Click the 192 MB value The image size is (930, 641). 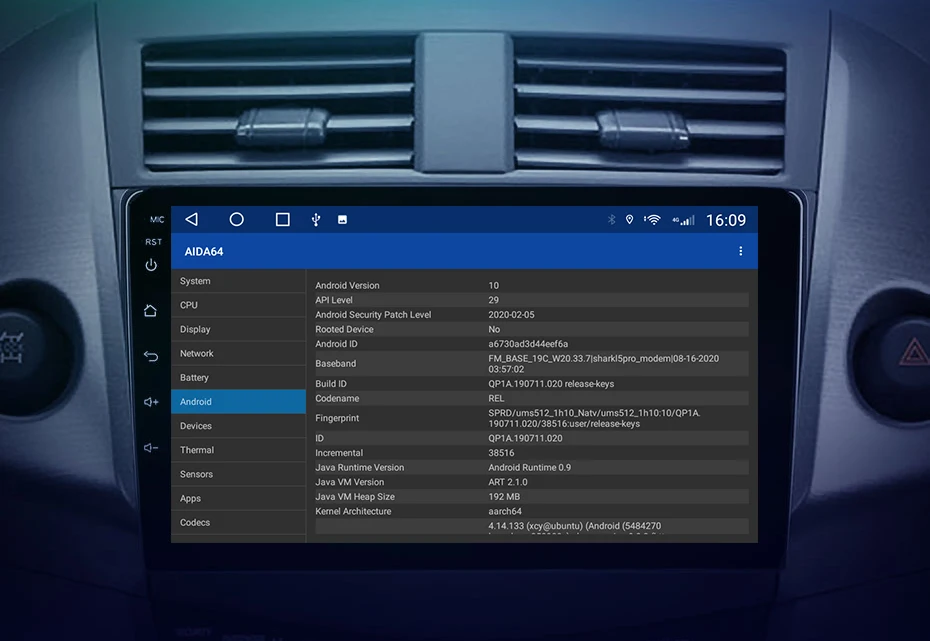(504, 497)
